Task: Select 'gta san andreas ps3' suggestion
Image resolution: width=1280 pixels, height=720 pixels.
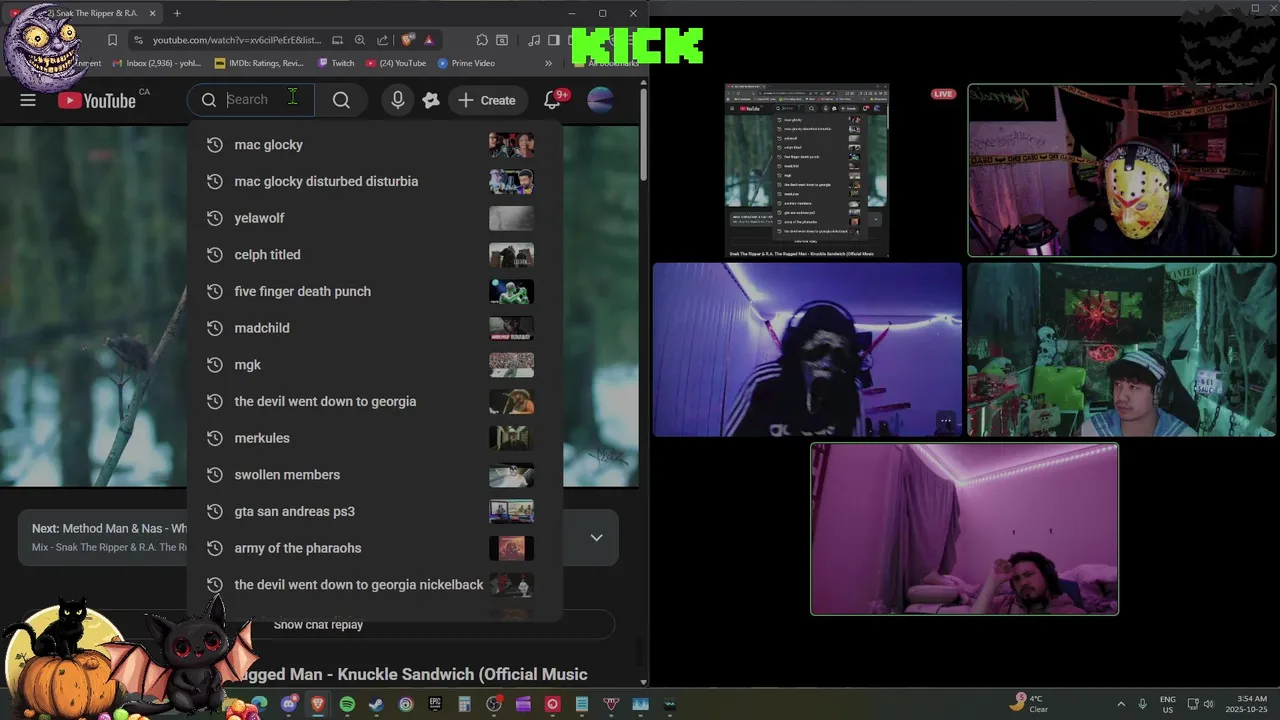Action: coord(374,511)
